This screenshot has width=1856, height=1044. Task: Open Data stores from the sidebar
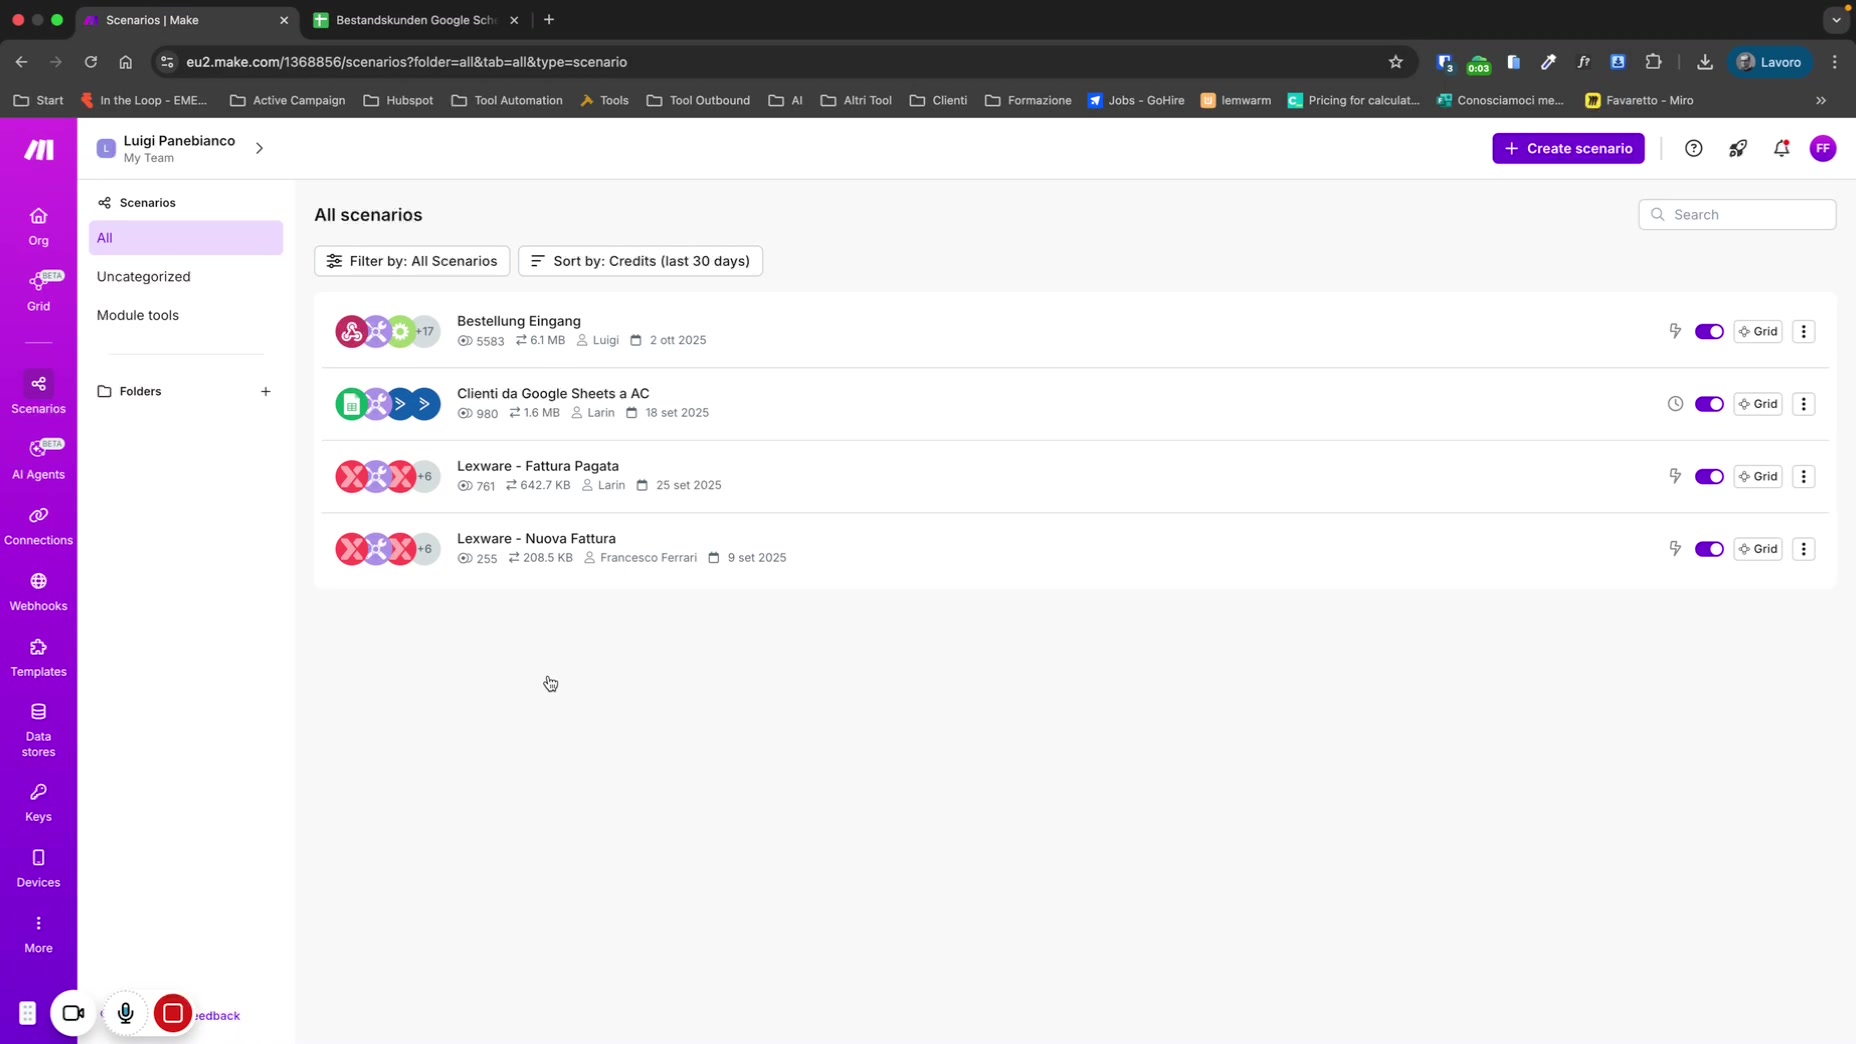click(x=38, y=729)
